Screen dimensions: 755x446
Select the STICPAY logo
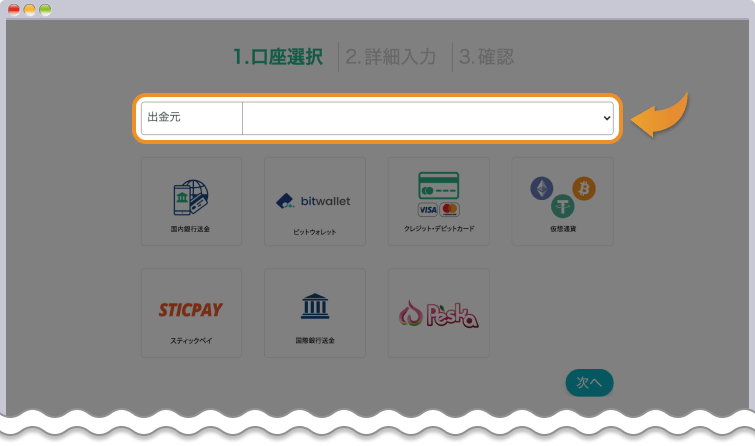point(191,309)
